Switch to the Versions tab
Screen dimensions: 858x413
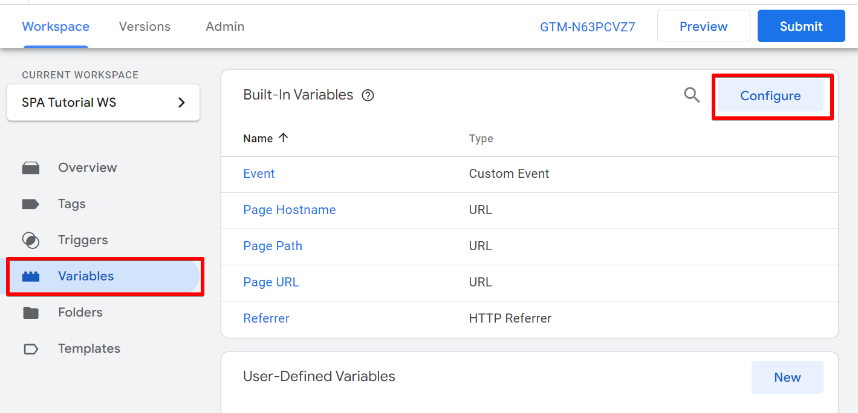144,26
